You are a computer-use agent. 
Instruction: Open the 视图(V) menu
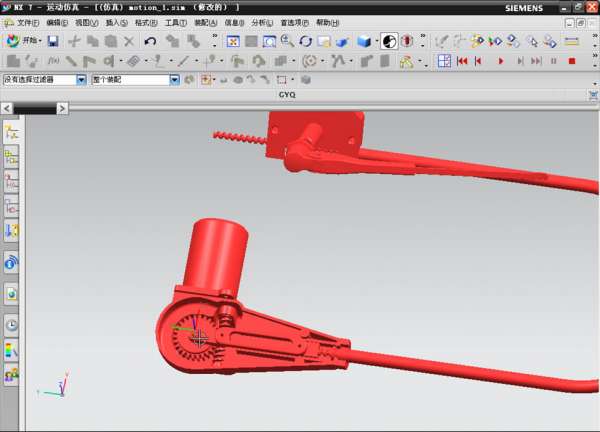coord(86,23)
